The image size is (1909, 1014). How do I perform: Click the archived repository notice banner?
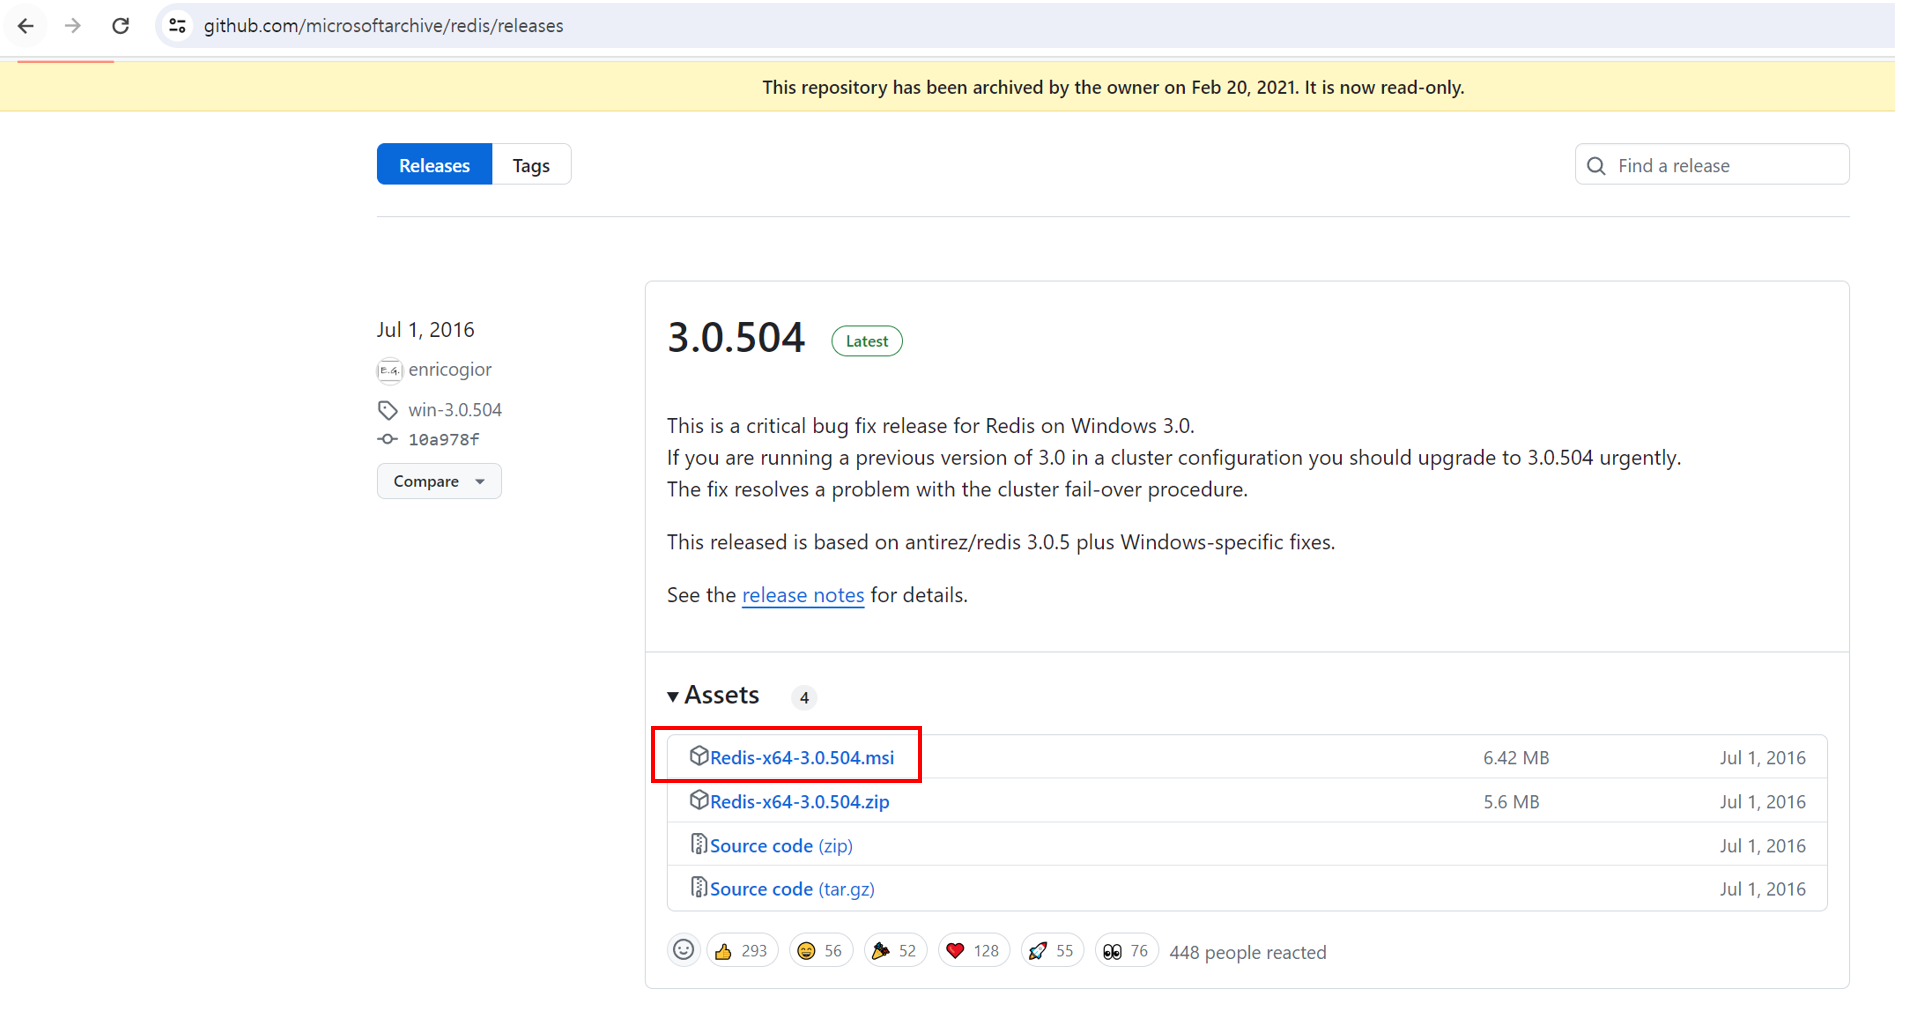point(947,87)
